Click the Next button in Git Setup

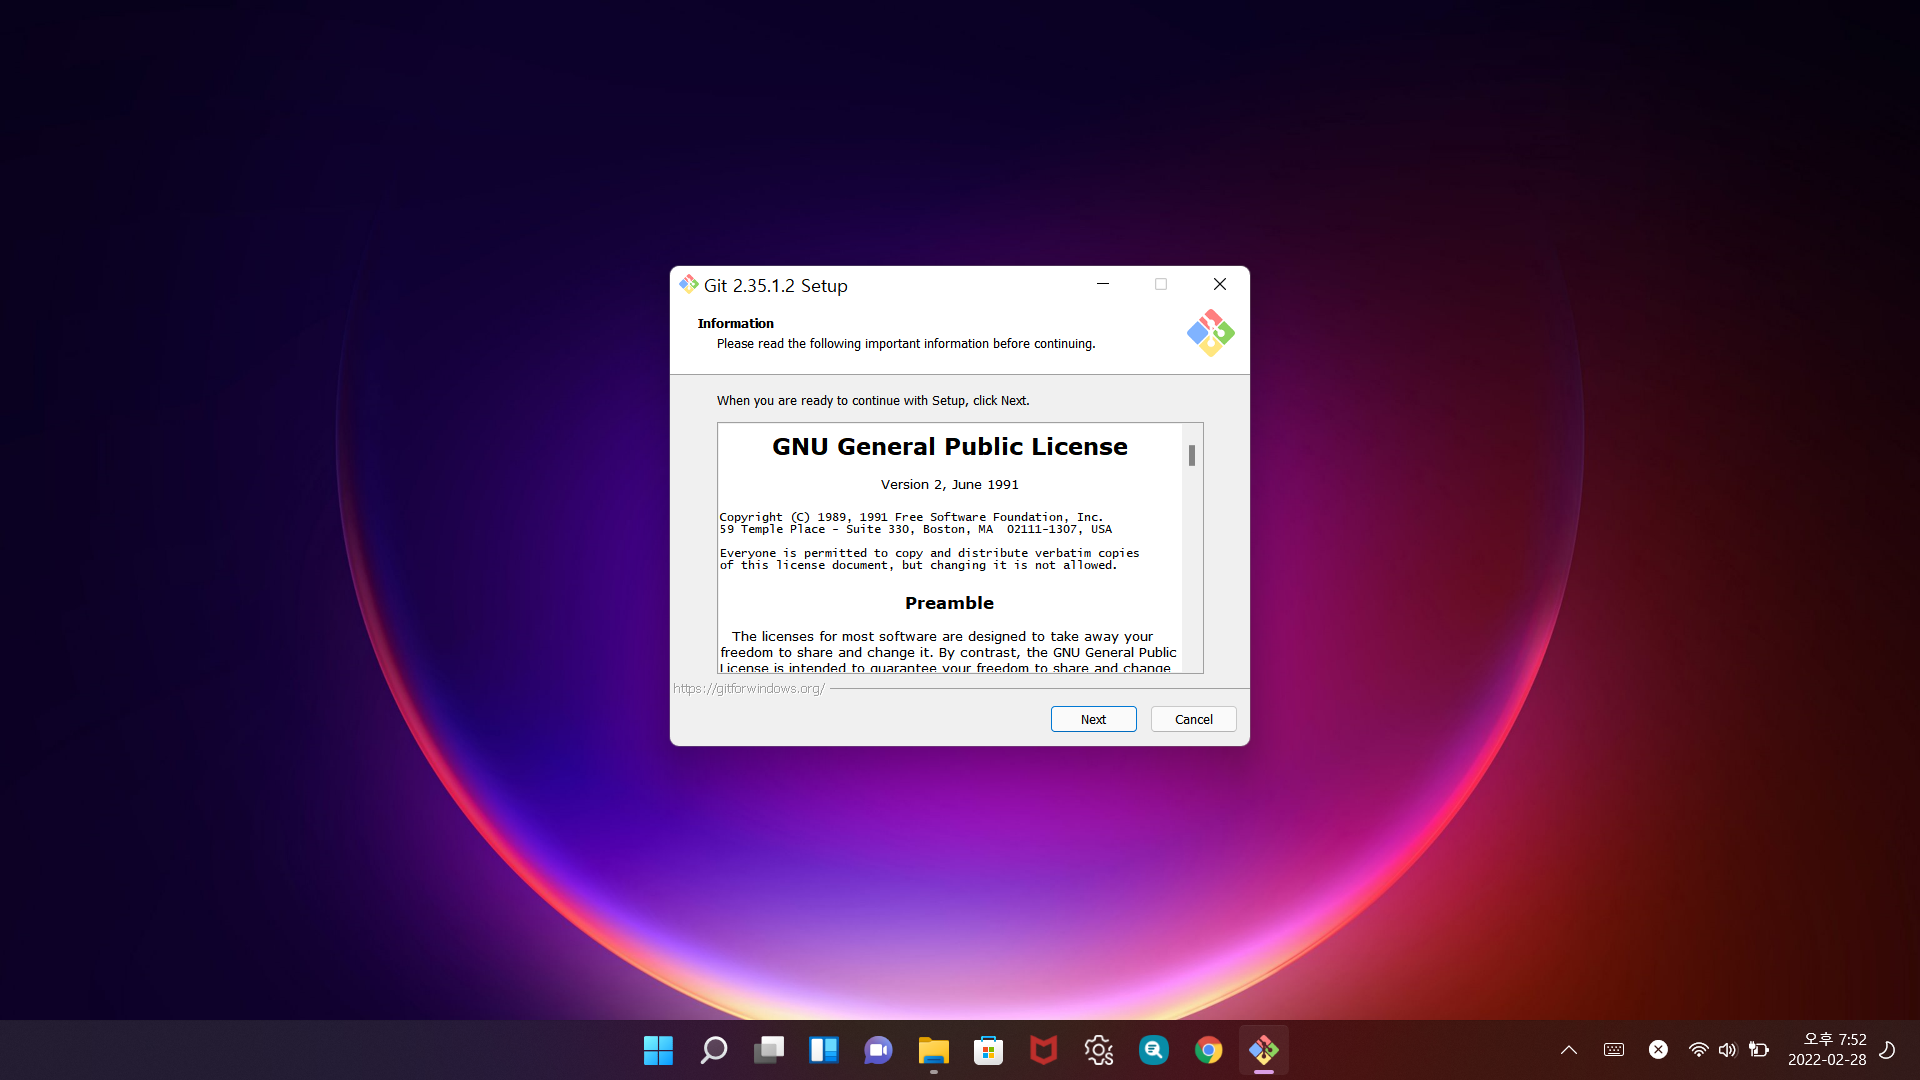click(1093, 719)
